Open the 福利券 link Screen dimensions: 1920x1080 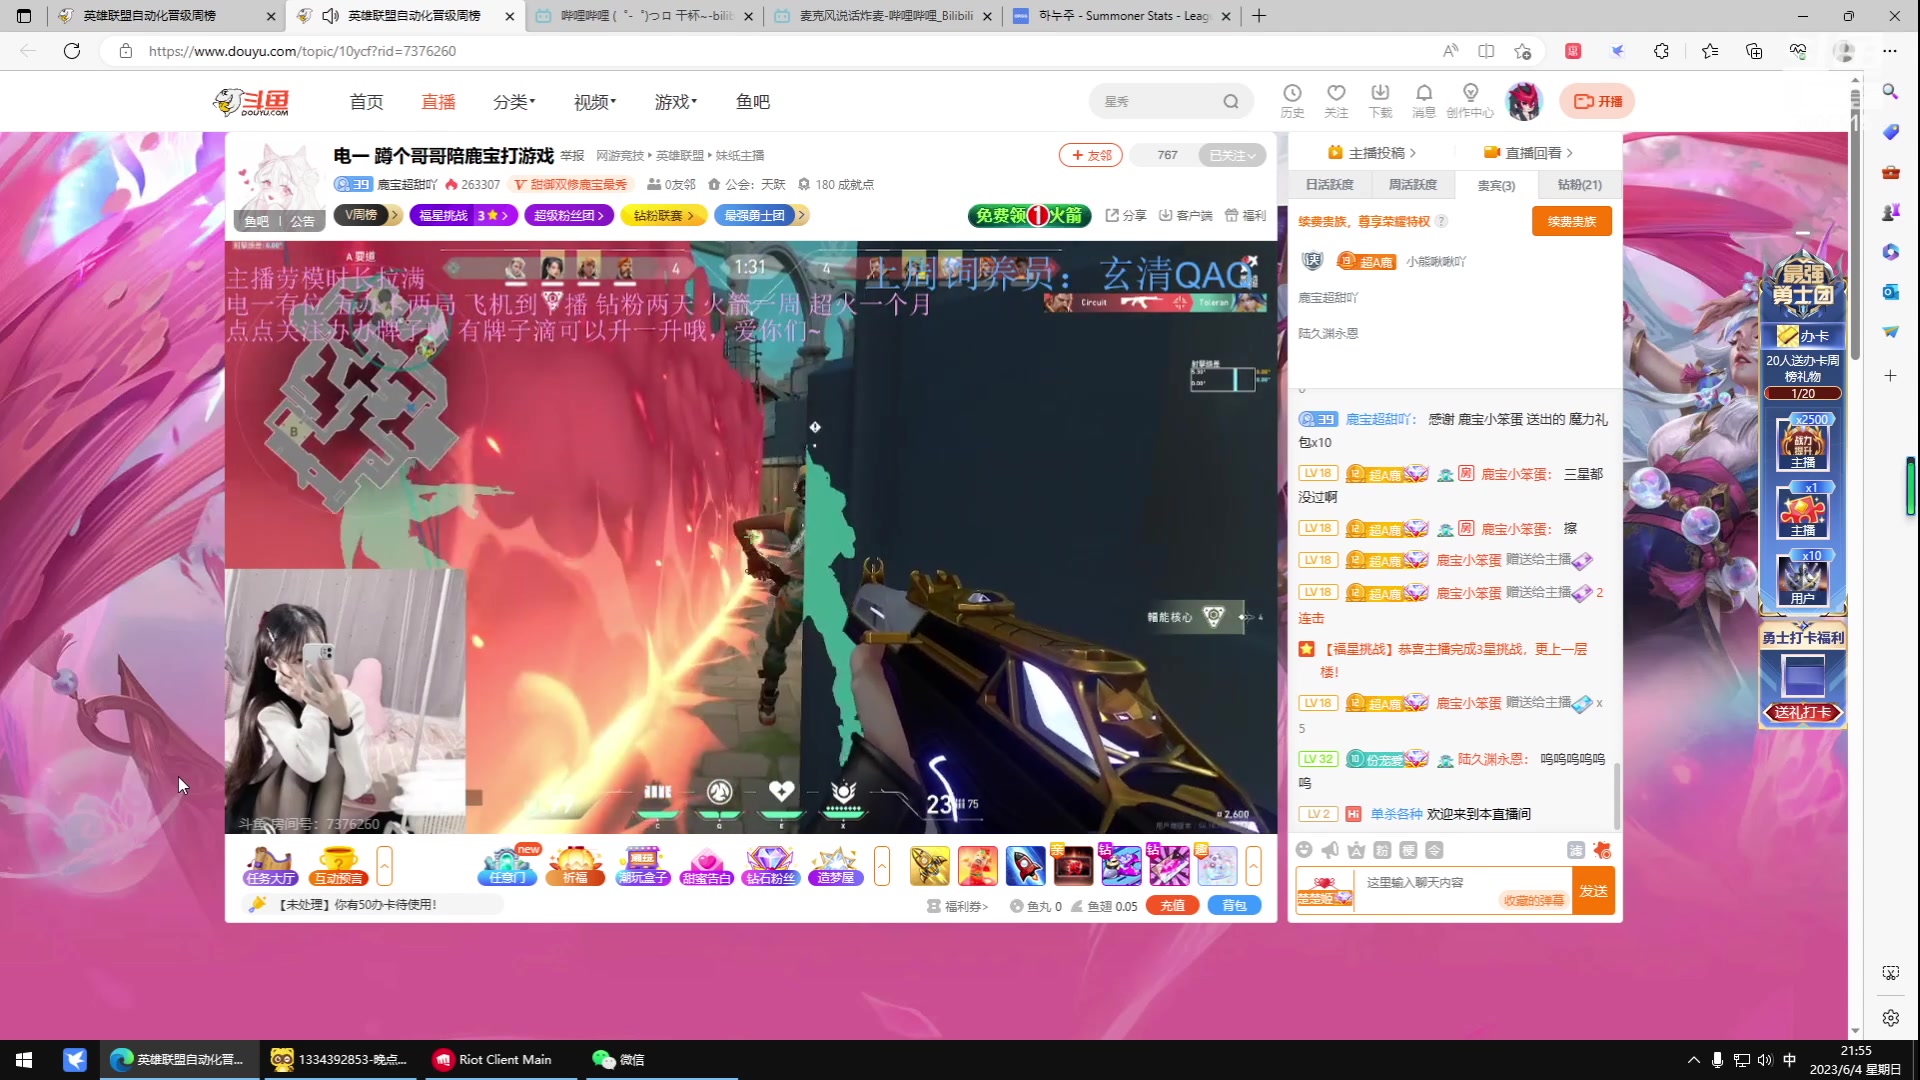coord(958,906)
